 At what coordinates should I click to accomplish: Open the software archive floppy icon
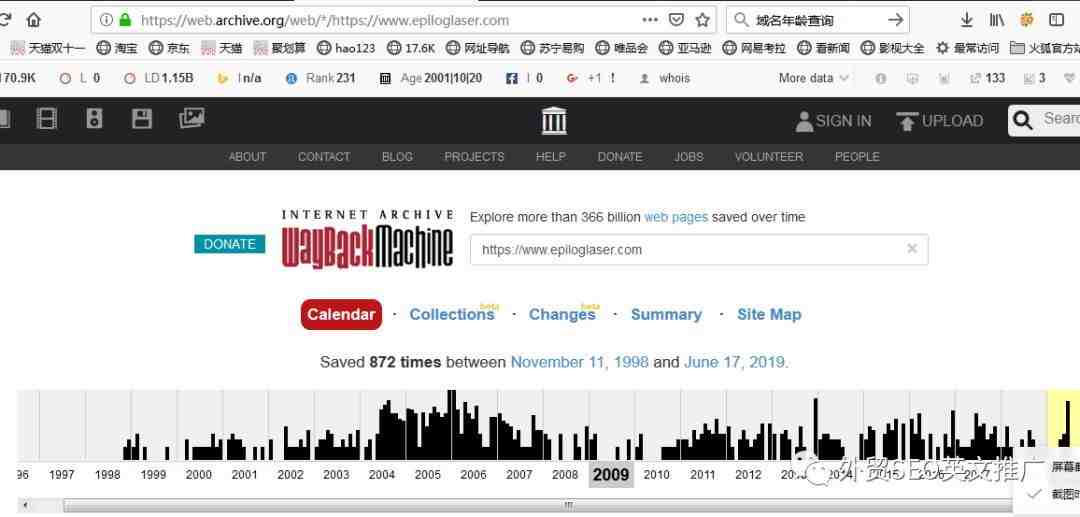click(x=142, y=120)
